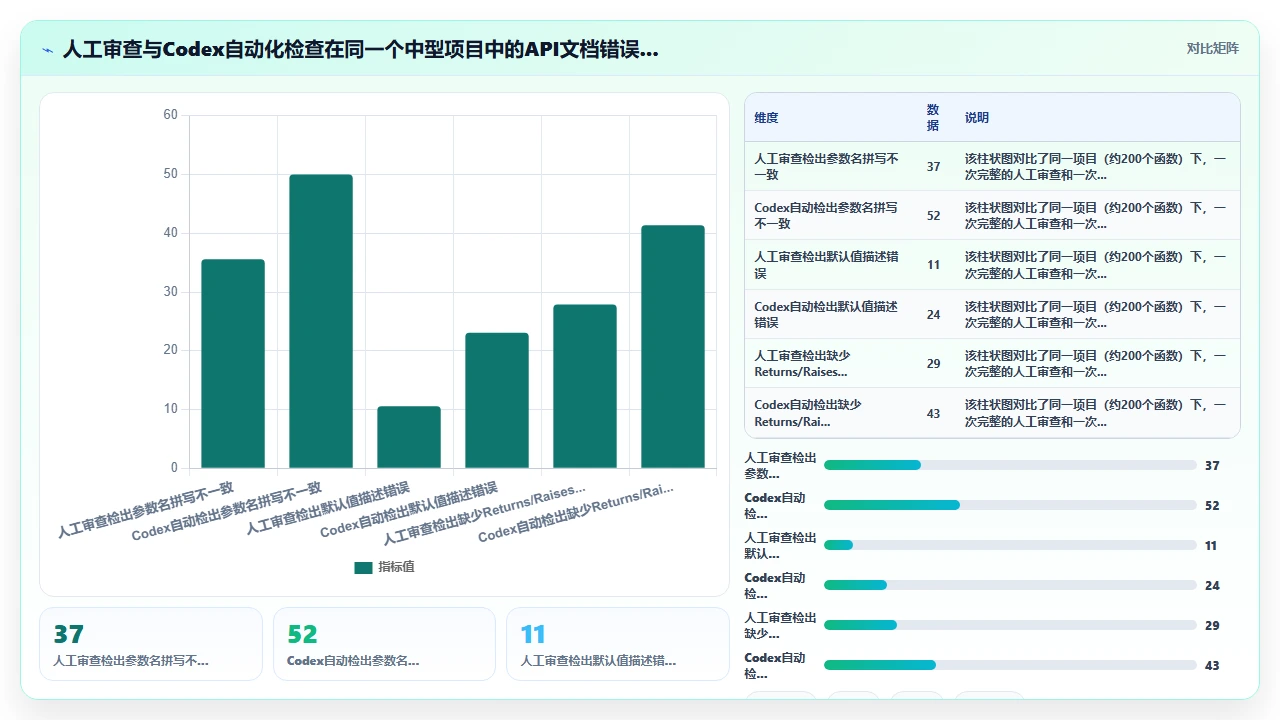Open description in the table row with value 43
This screenshot has width=1280, height=720.
coord(1096,413)
